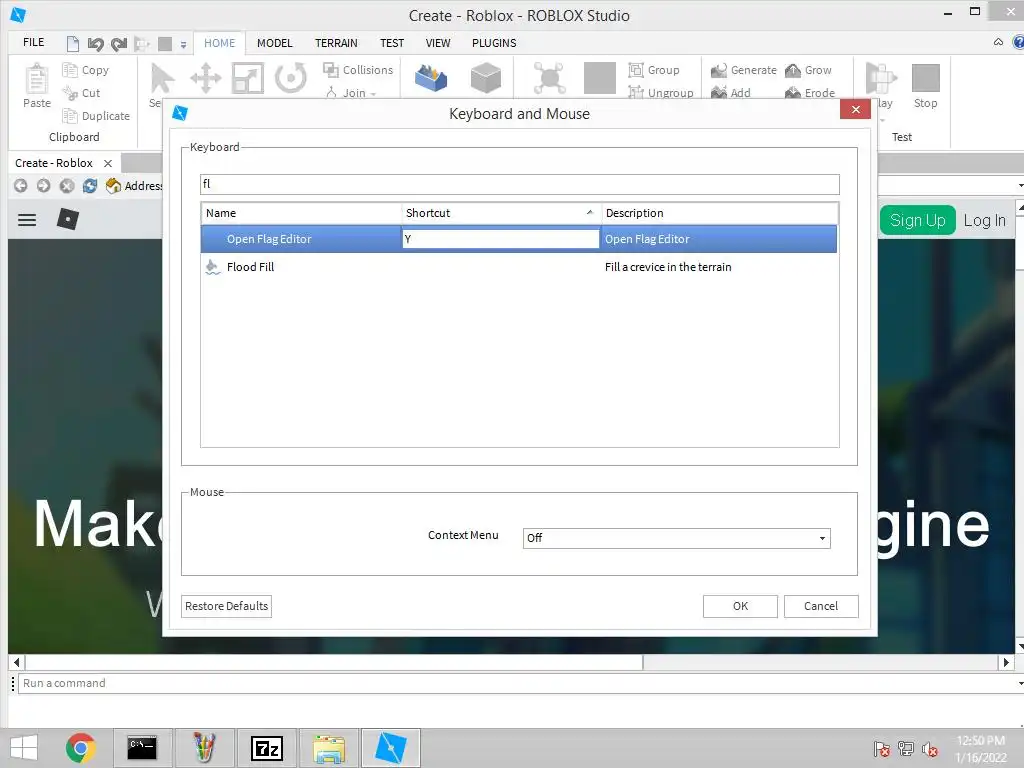Select the Move tool icon
Image resolution: width=1024 pixels, height=768 pixels.
click(x=205, y=78)
